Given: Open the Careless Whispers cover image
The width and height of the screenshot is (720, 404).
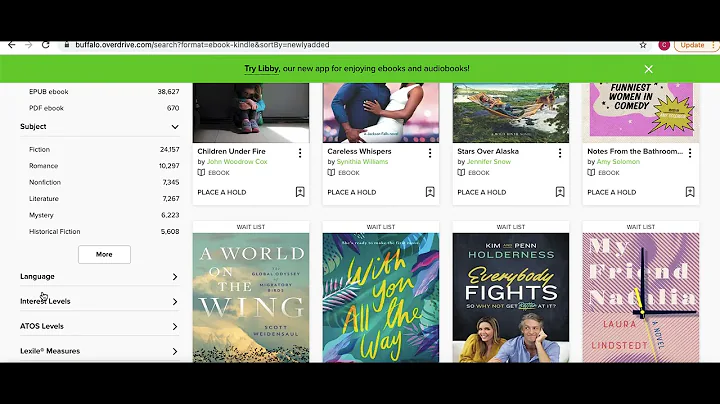Looking at the screenshot, I should coord(381,113).
